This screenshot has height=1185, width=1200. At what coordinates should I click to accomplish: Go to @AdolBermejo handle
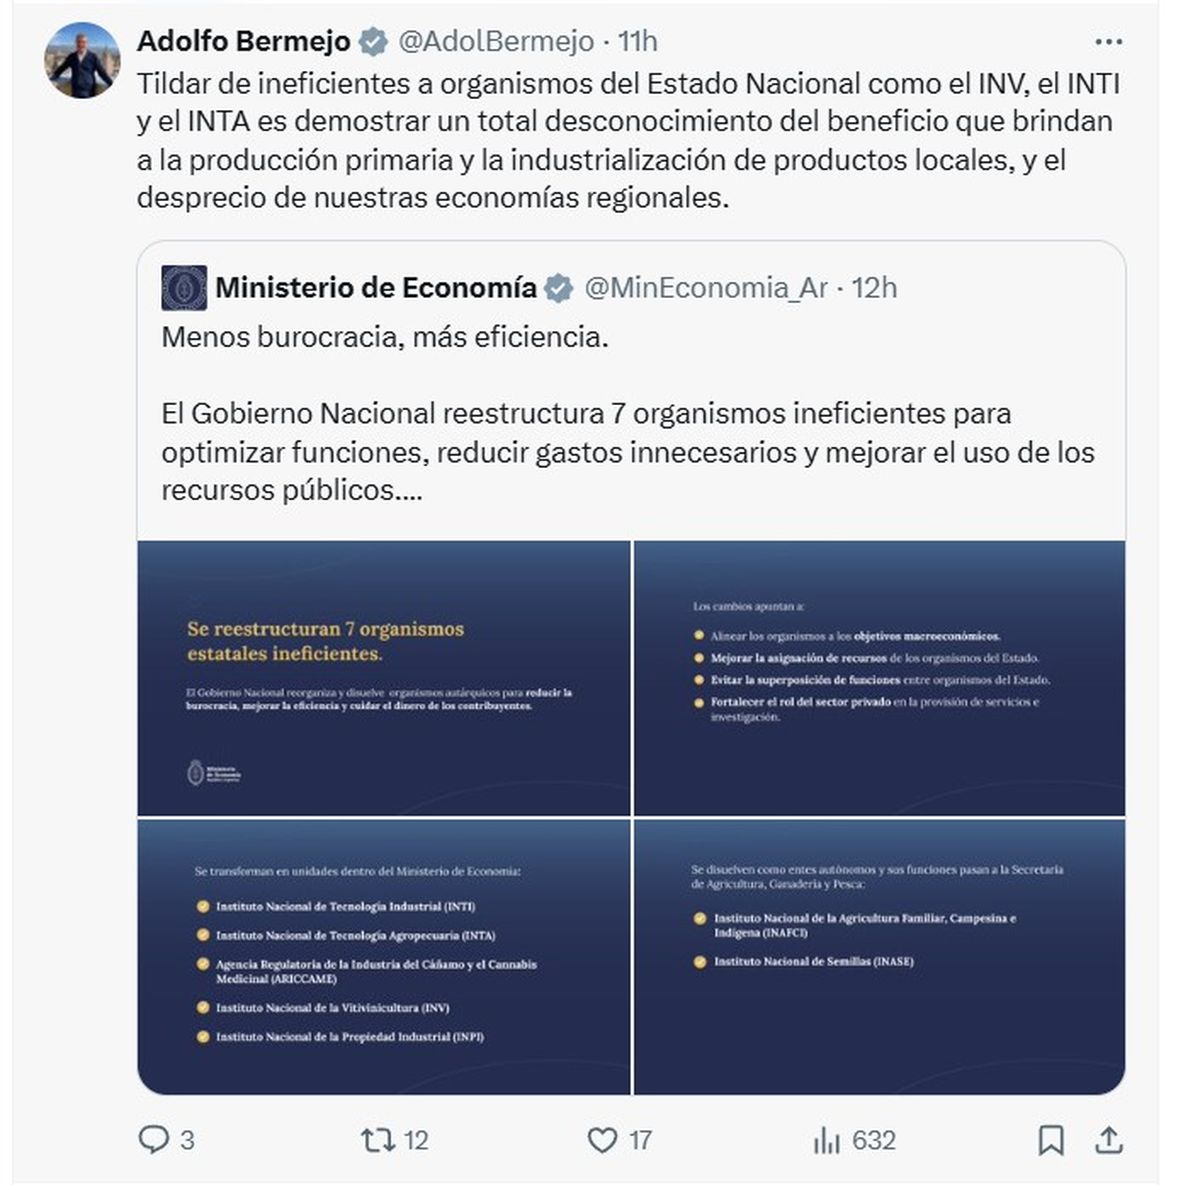[496, 41]
